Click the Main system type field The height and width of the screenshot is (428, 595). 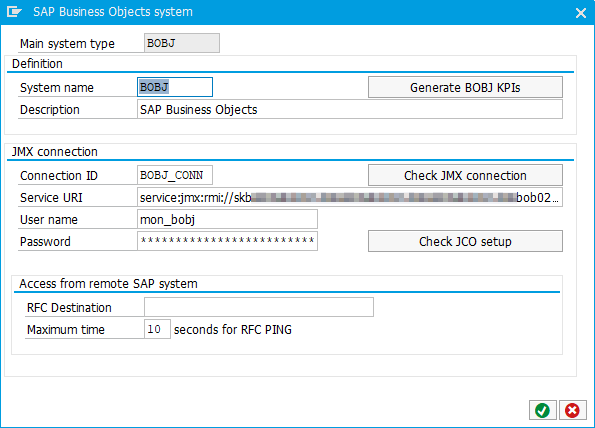point(182,43)
